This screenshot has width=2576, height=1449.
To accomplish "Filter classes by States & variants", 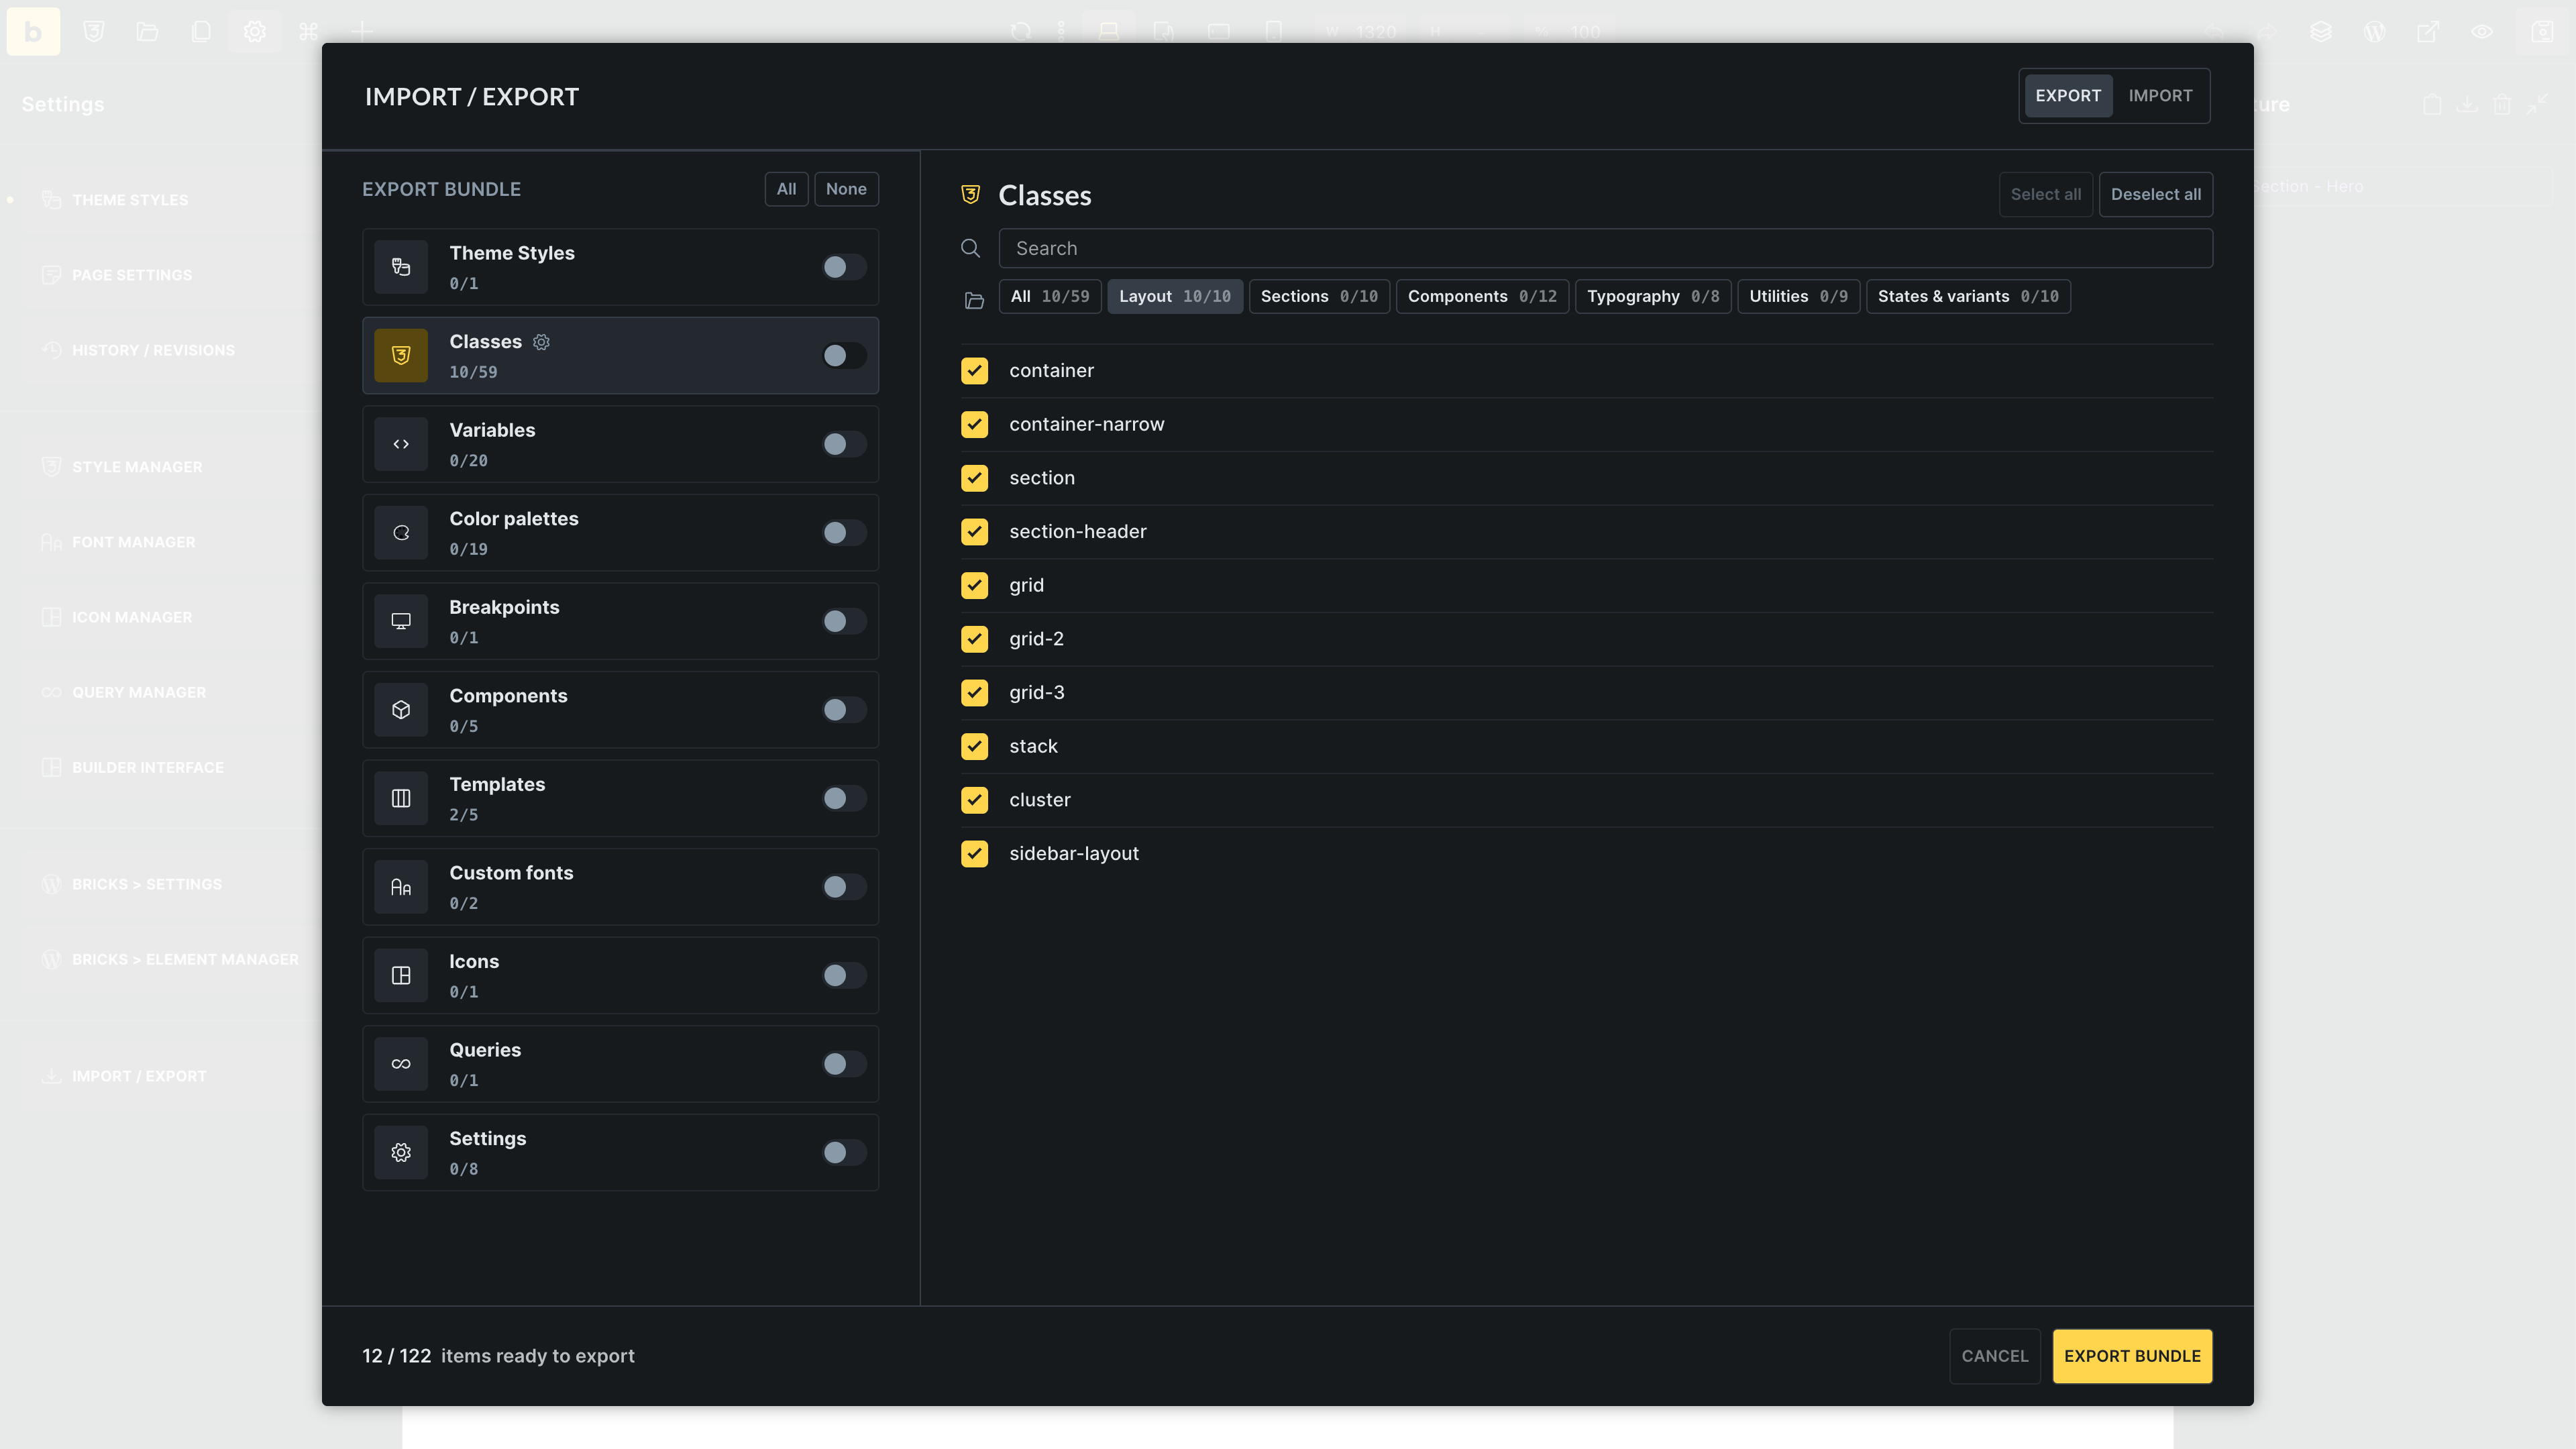I will pos(1968,296).
